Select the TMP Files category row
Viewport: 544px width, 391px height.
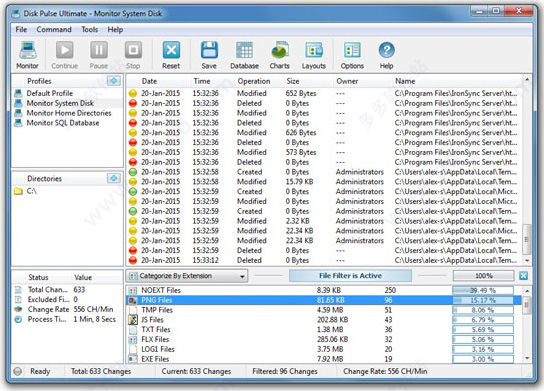coord(324,310)
